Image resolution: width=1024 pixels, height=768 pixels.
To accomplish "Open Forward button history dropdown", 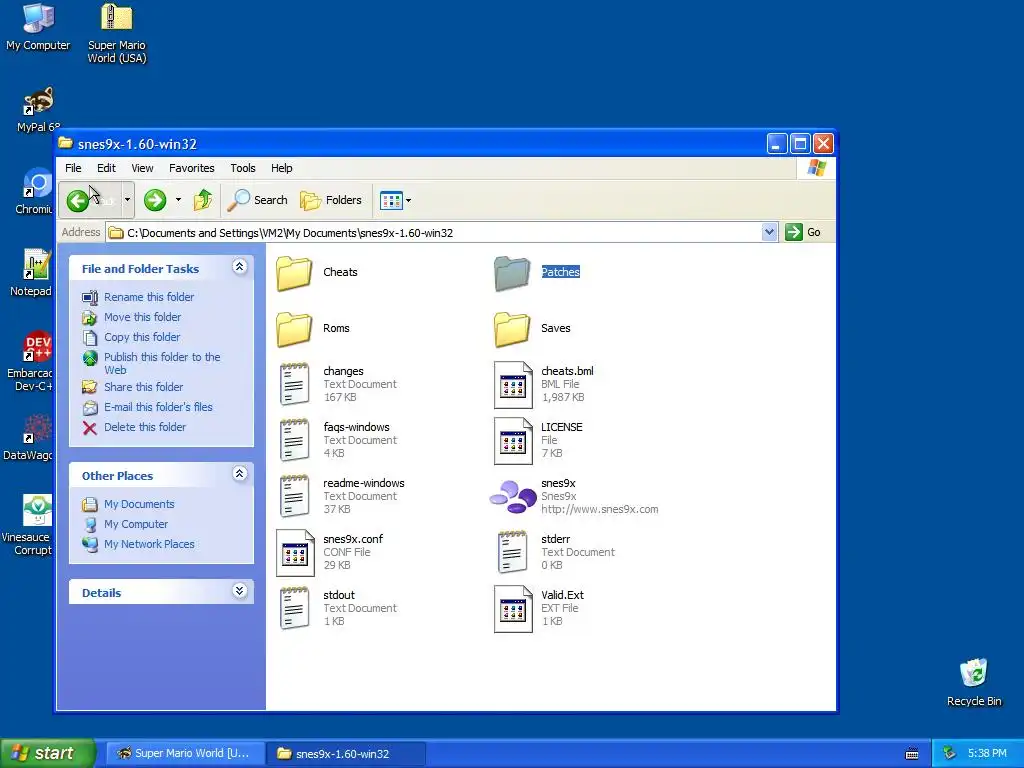I will [x=178, y=200].
